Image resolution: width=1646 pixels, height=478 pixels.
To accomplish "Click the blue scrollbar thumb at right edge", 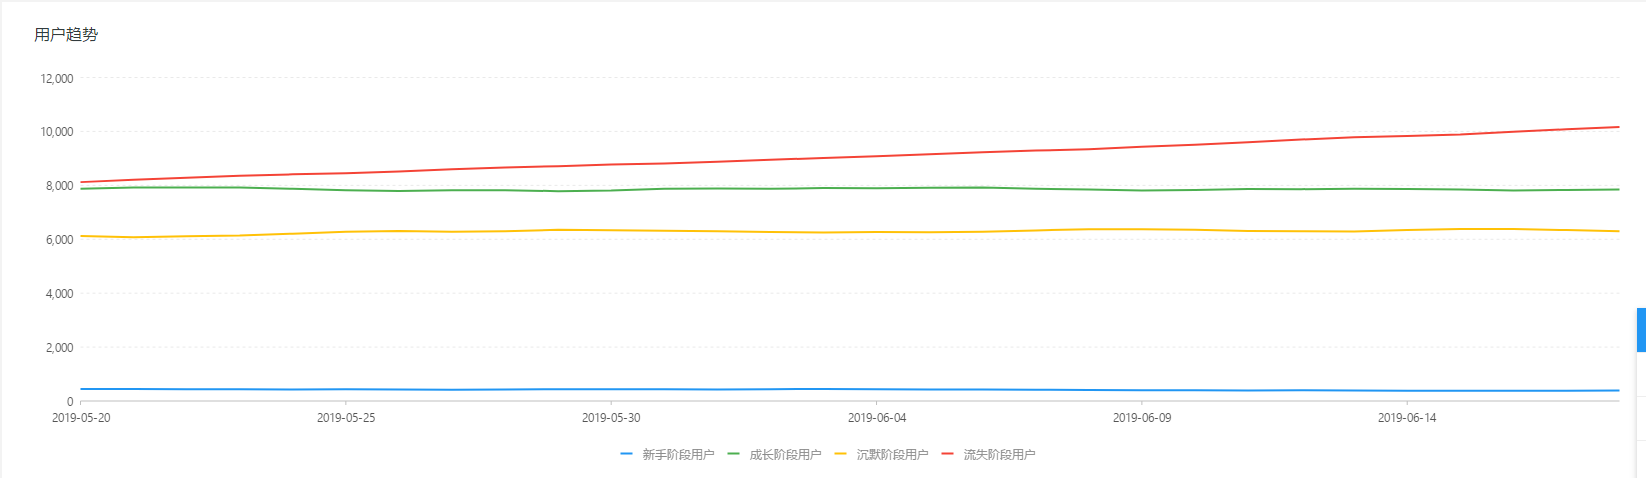I will (1641, 330).
